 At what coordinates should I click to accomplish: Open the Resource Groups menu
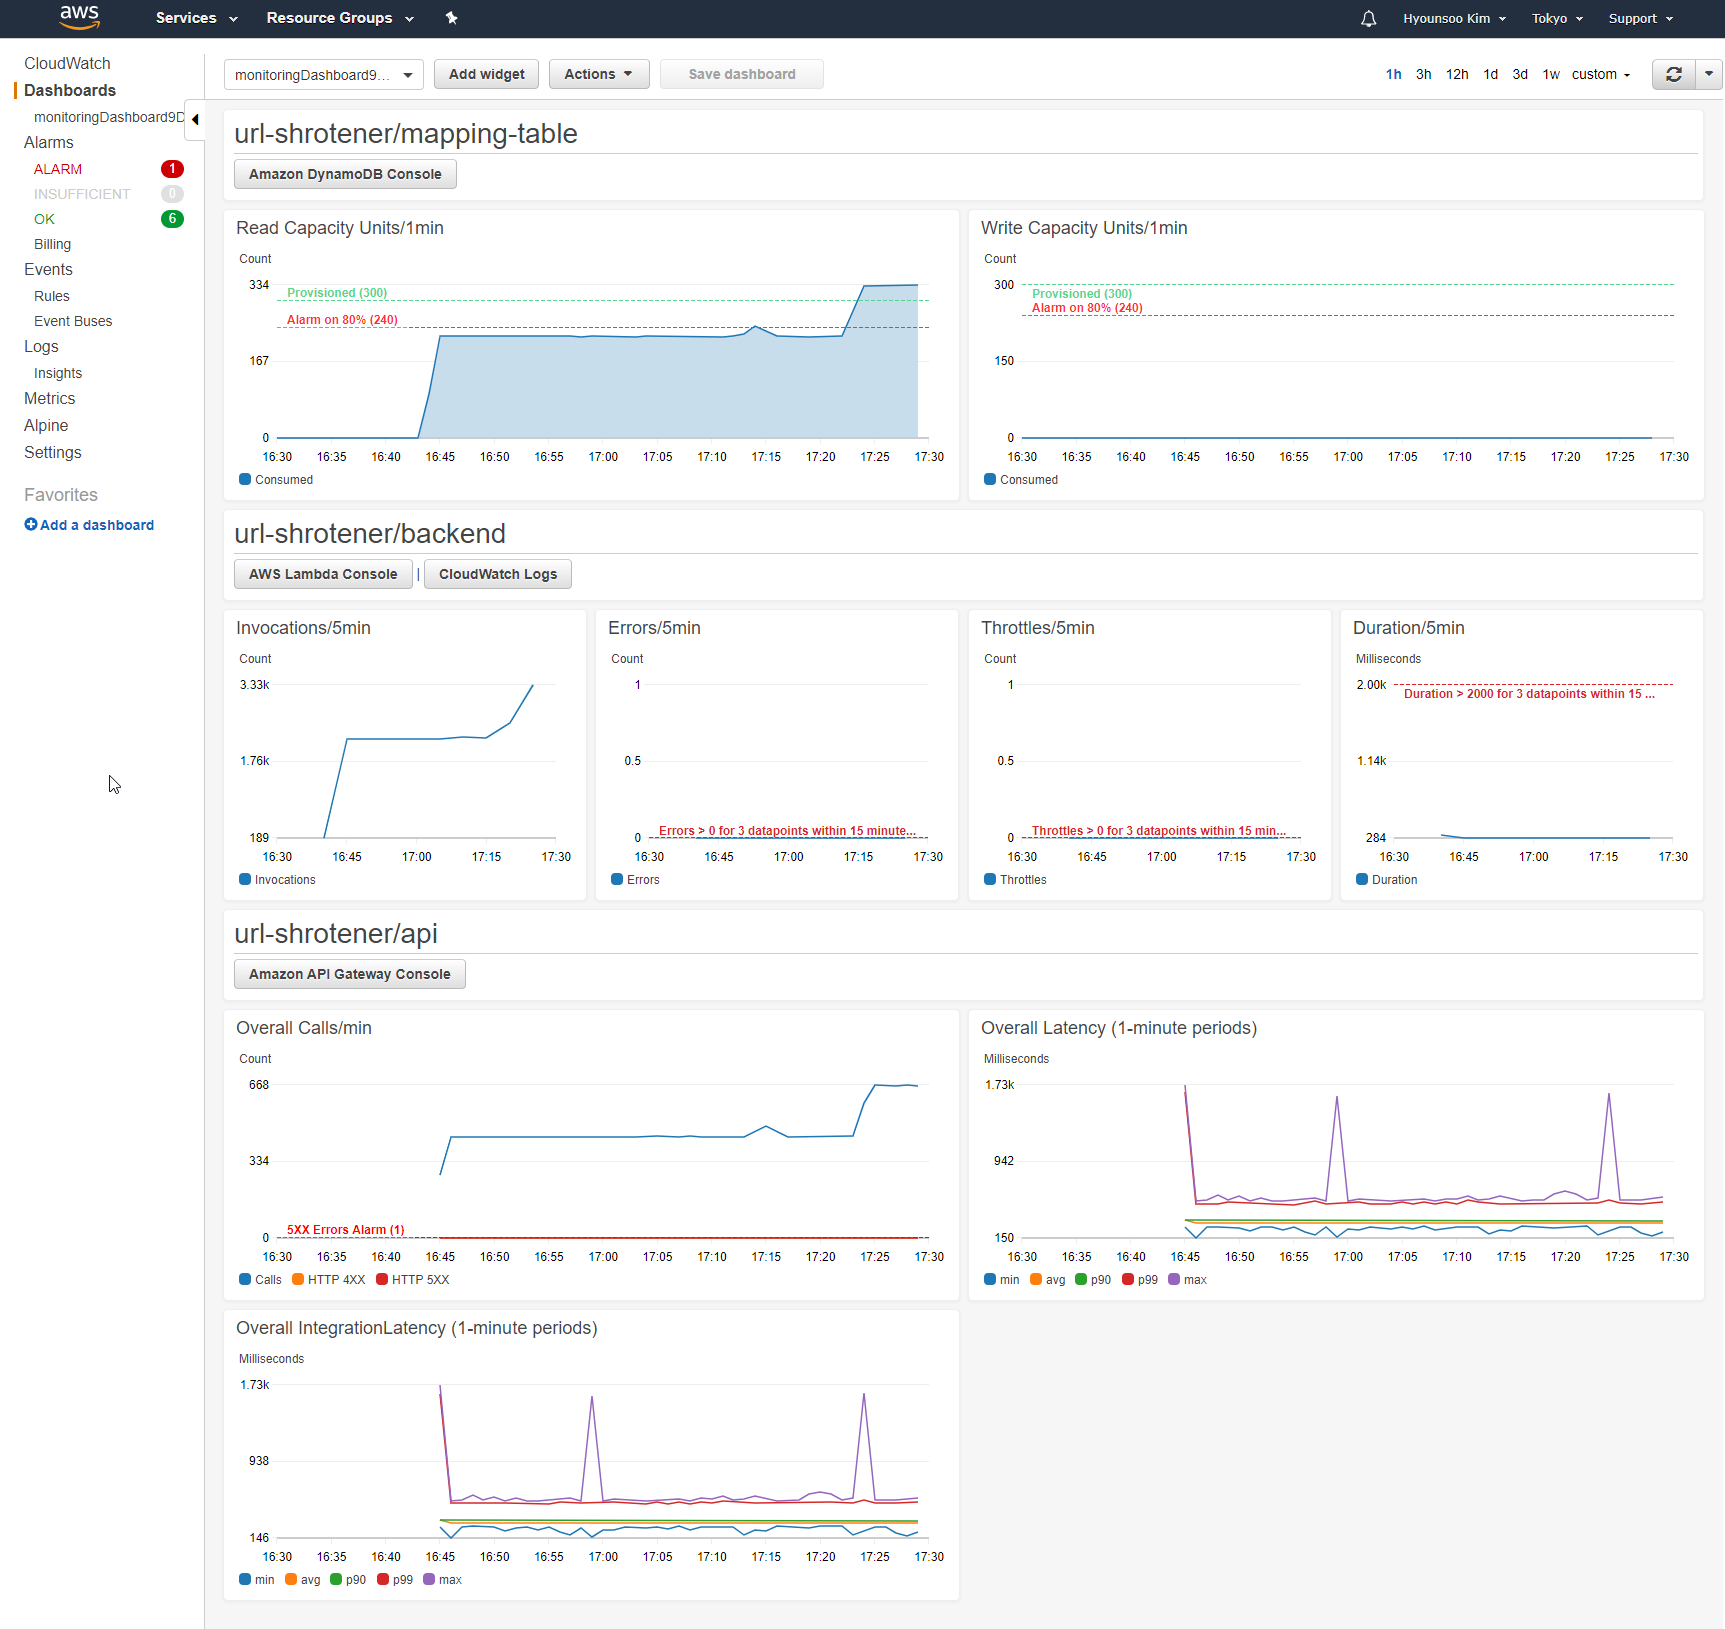click(340, 18)
